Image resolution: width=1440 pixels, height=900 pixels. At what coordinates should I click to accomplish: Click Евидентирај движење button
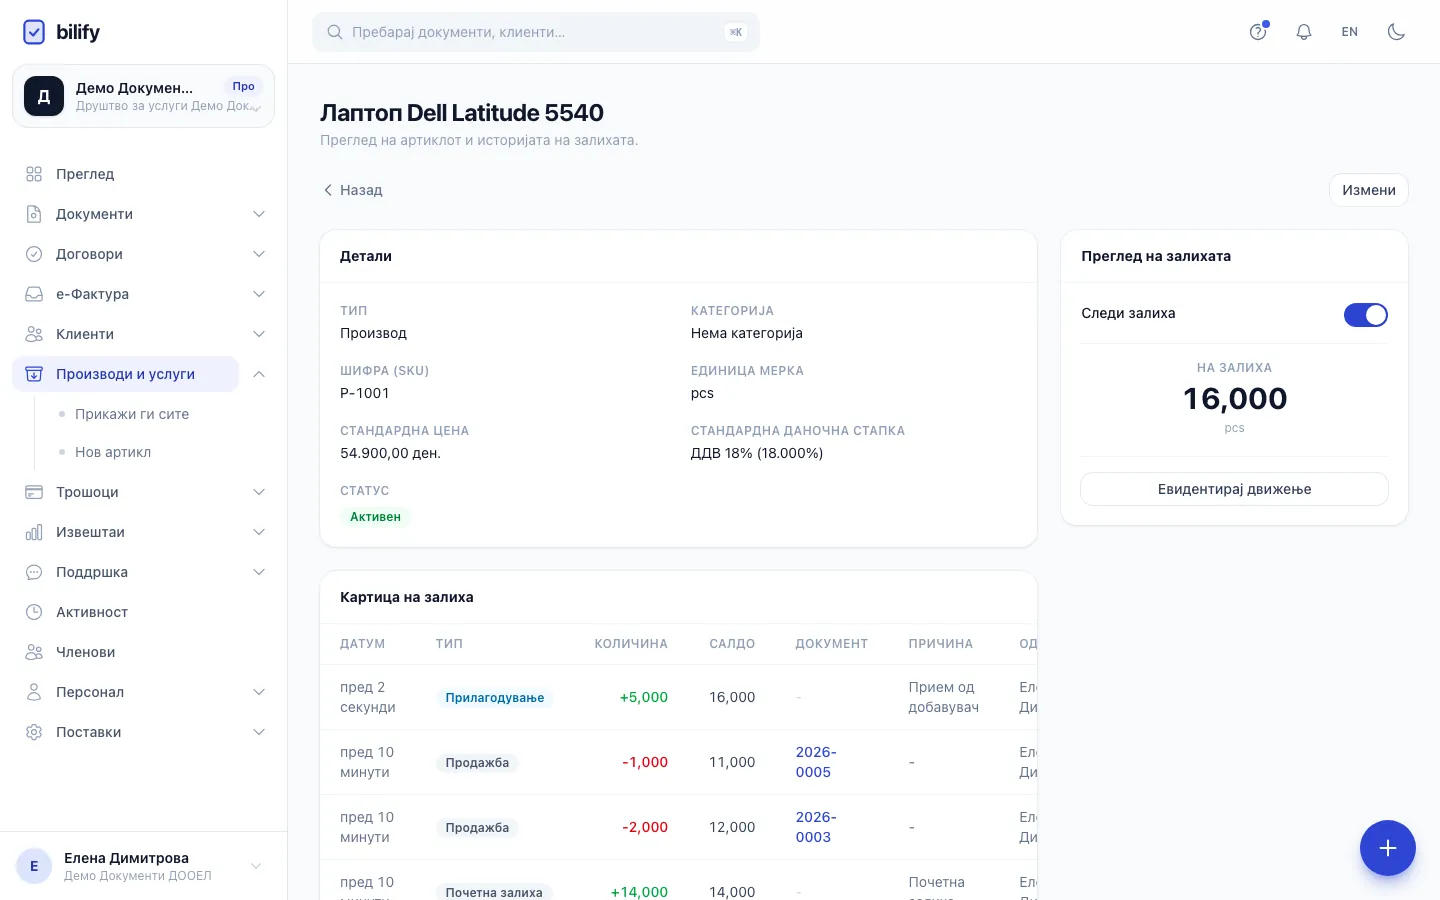[x=1234, y=489]
